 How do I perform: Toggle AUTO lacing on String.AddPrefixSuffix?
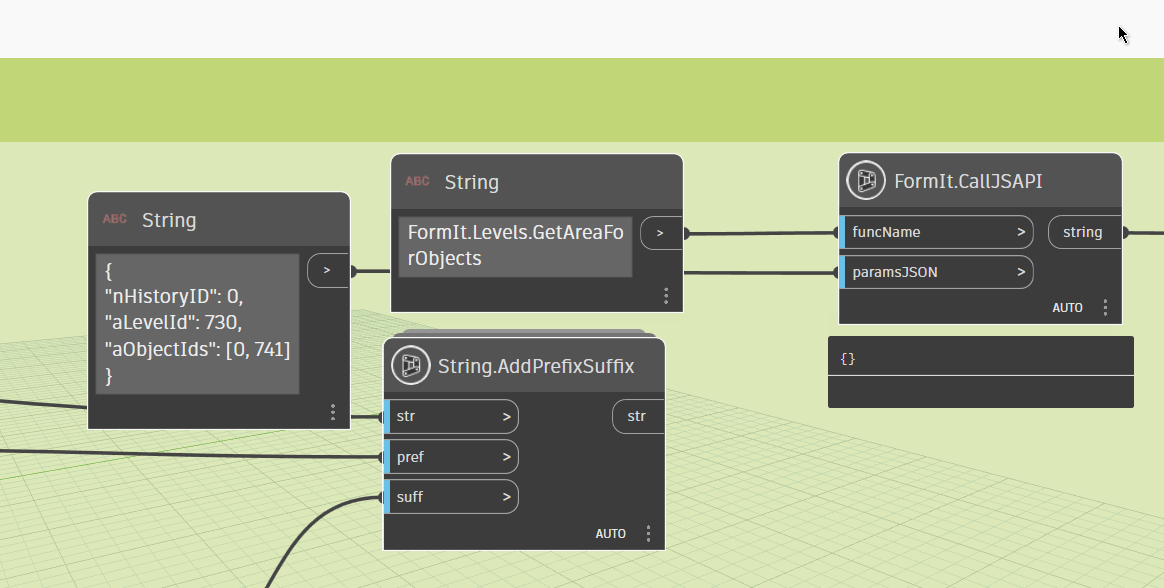pos(610,533)
